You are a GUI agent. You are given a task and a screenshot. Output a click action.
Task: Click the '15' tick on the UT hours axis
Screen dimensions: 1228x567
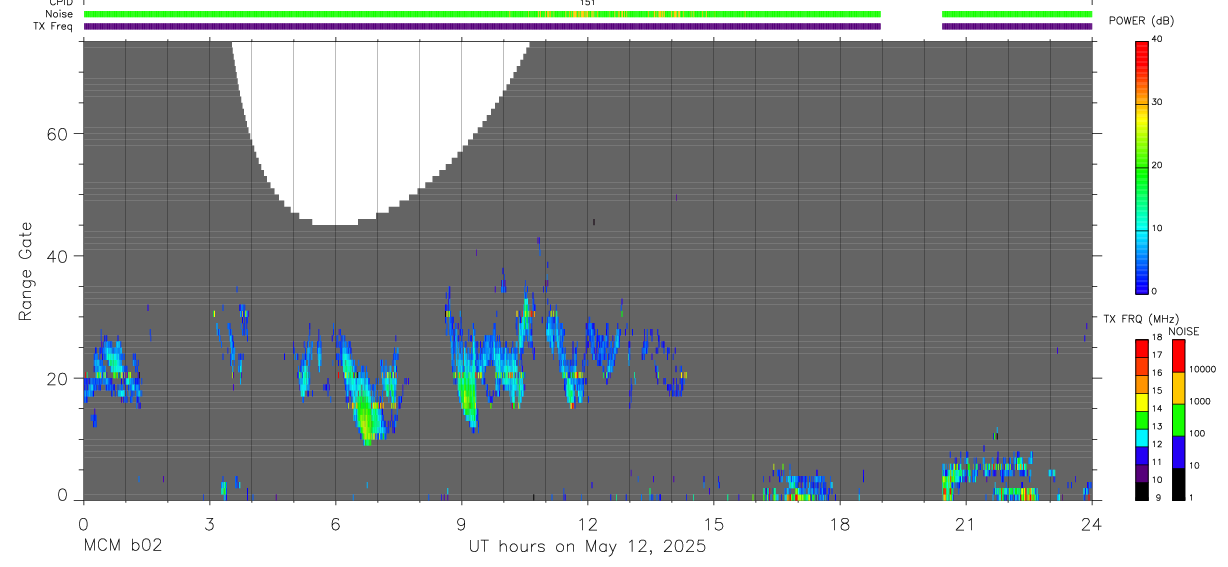714,524
